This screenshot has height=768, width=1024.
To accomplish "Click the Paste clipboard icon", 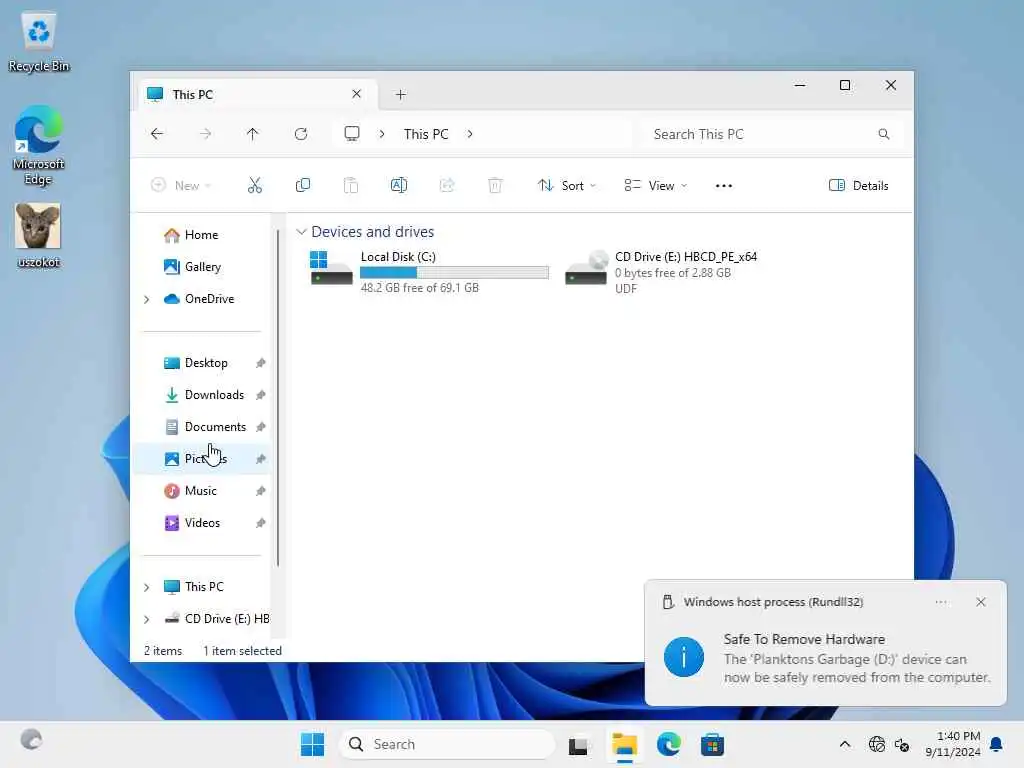I will (351, 185).
